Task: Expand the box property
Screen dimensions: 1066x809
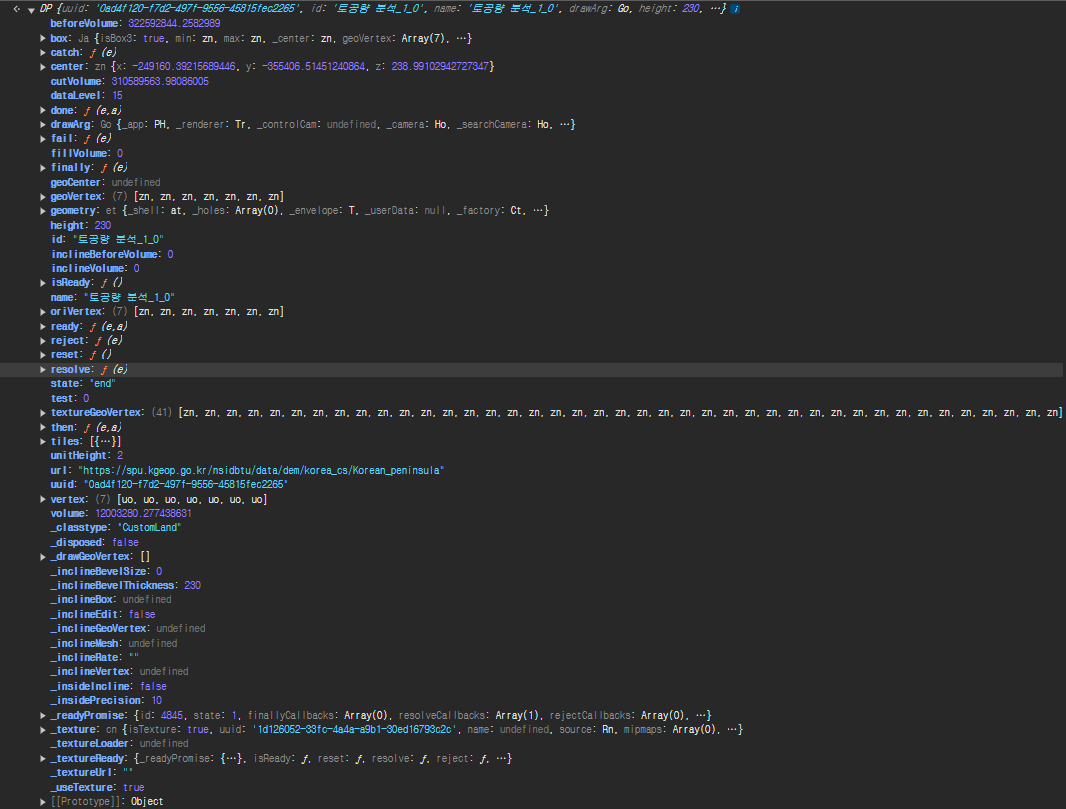Action: 43,38
